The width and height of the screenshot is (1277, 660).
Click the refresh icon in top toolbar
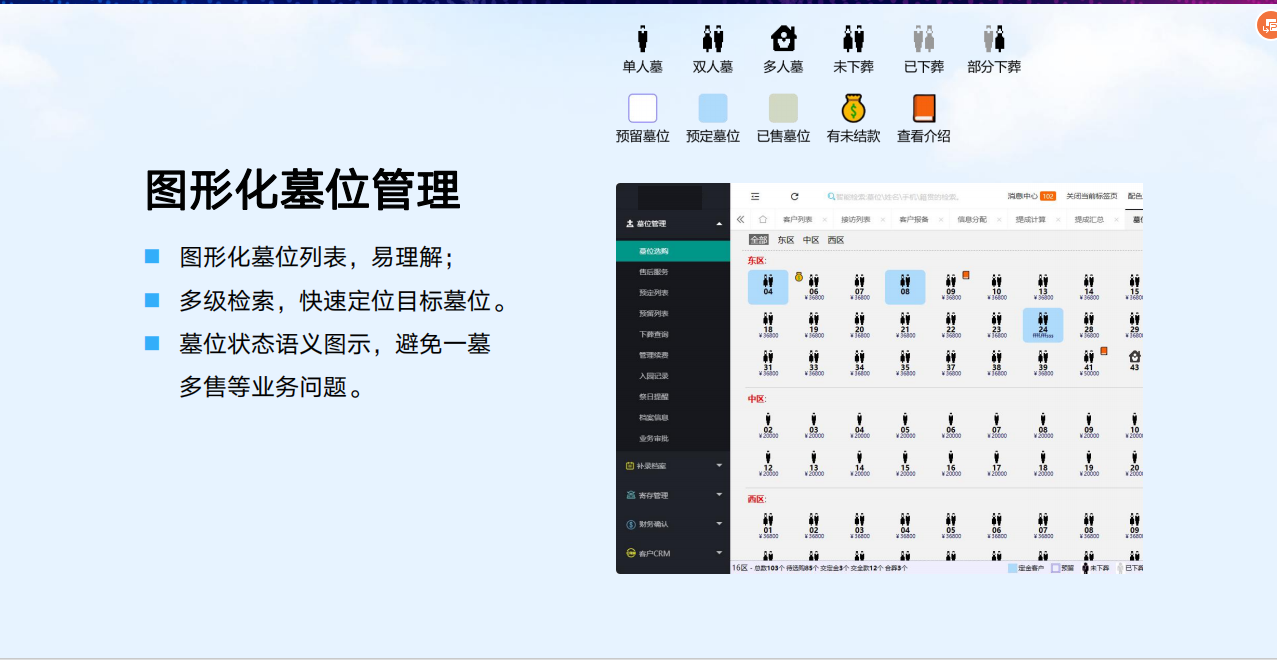[795, 197]
